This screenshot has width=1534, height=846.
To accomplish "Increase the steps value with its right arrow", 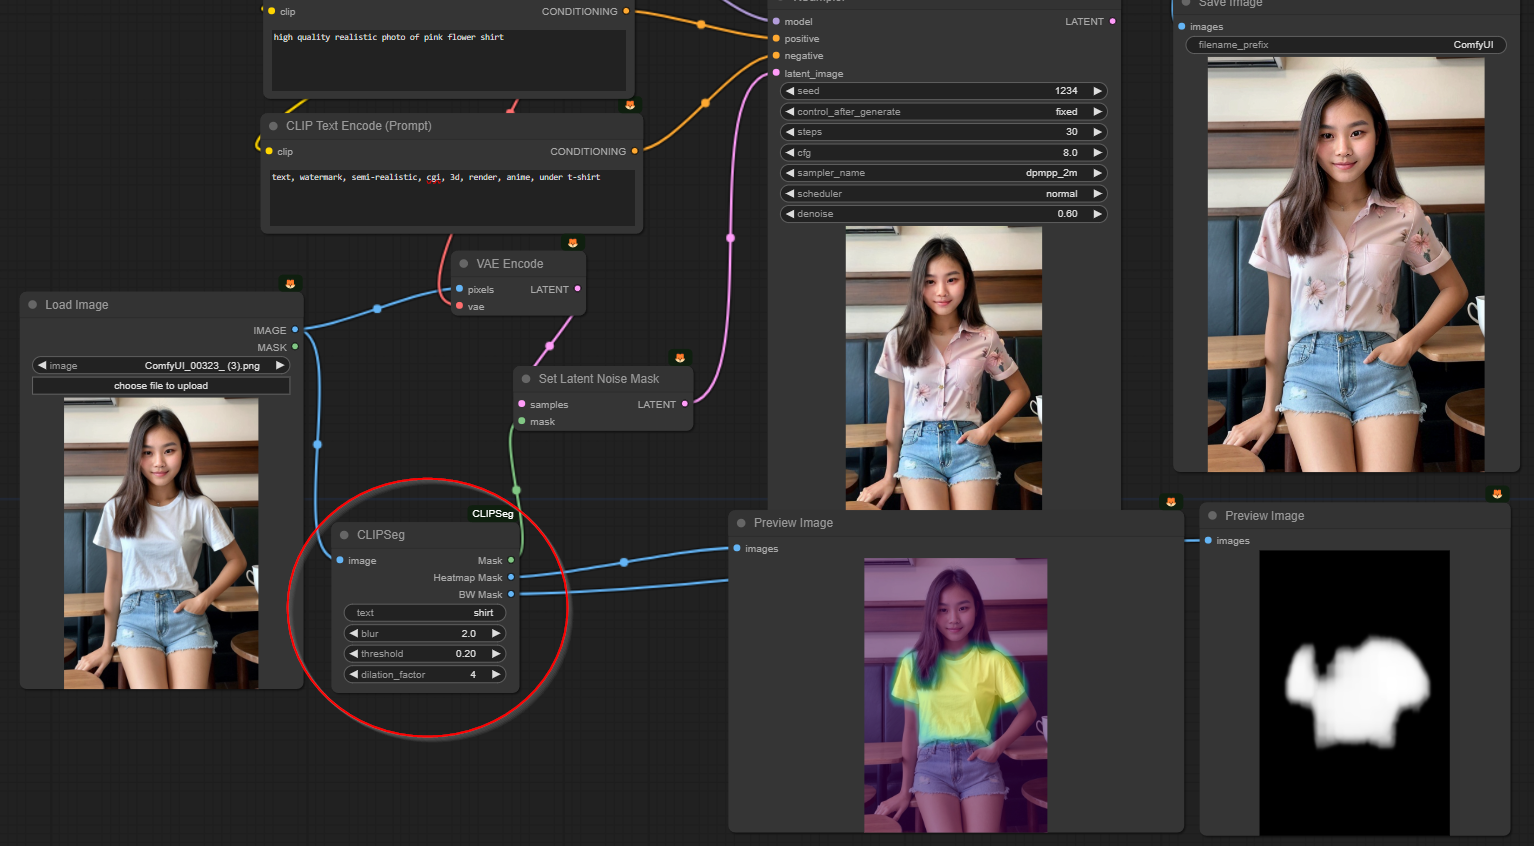I will pyautogui.click(x=1097, y=131).
